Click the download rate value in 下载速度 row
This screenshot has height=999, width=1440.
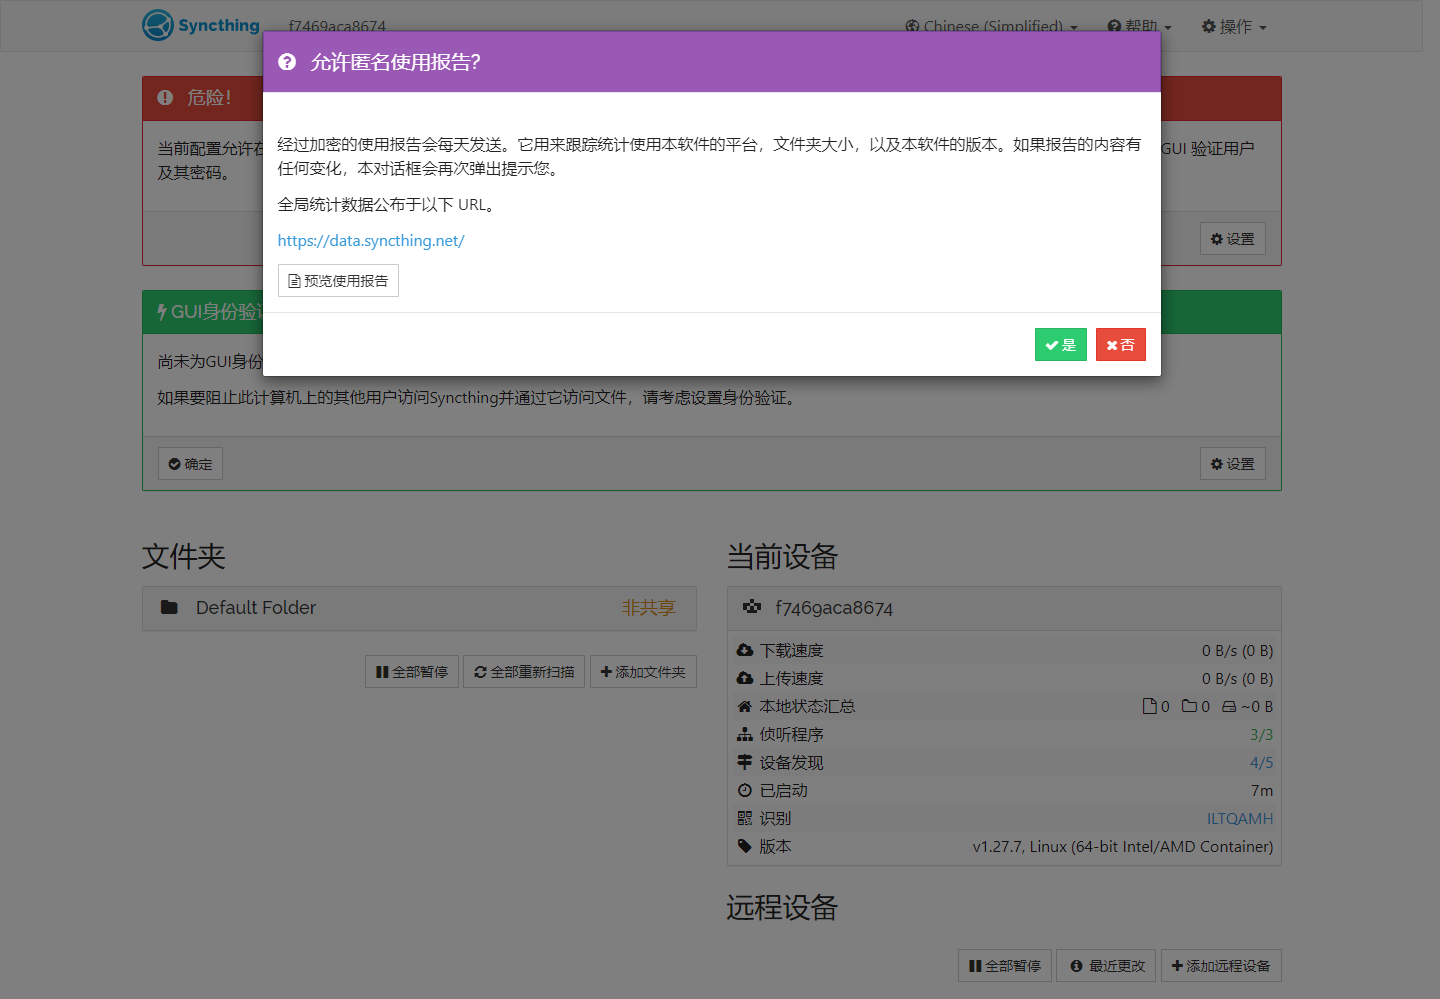1237,650
